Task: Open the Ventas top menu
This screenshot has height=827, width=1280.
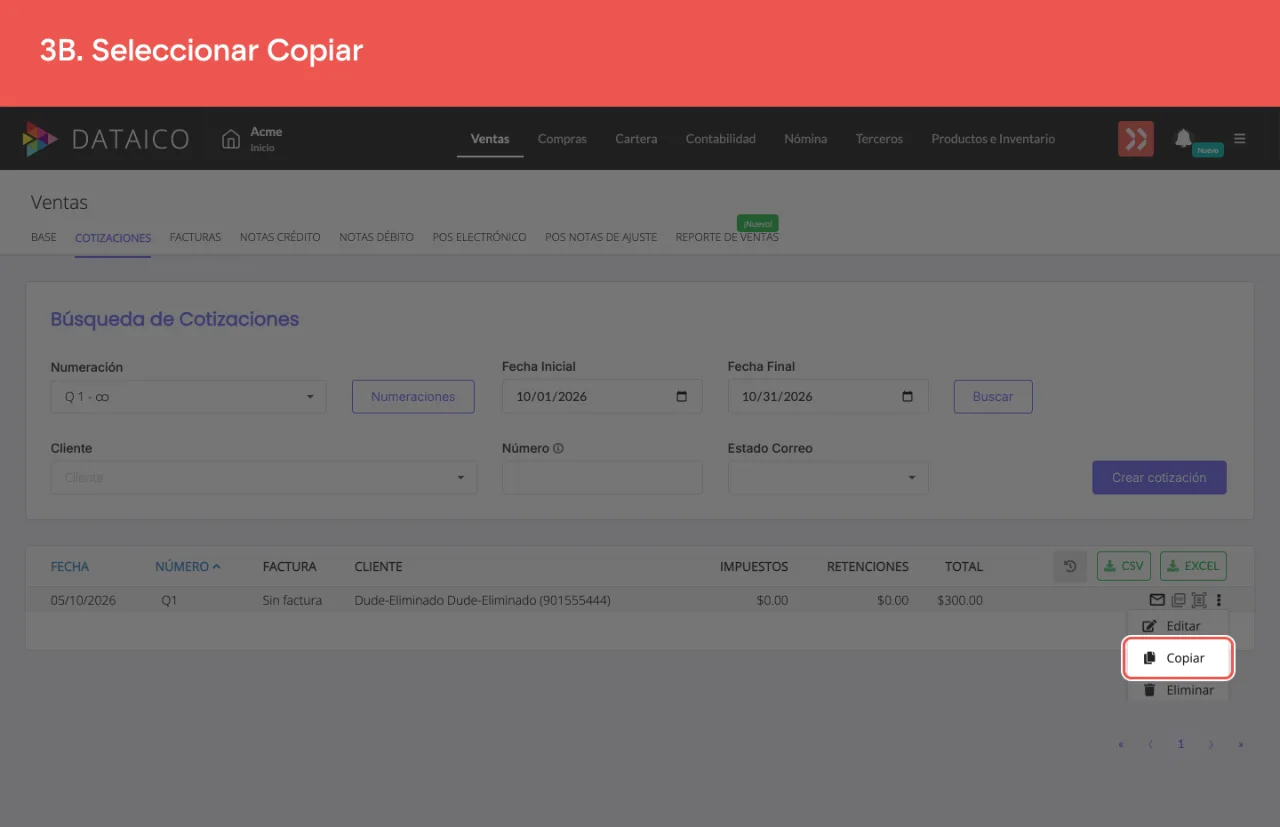Action: point(490,139)
